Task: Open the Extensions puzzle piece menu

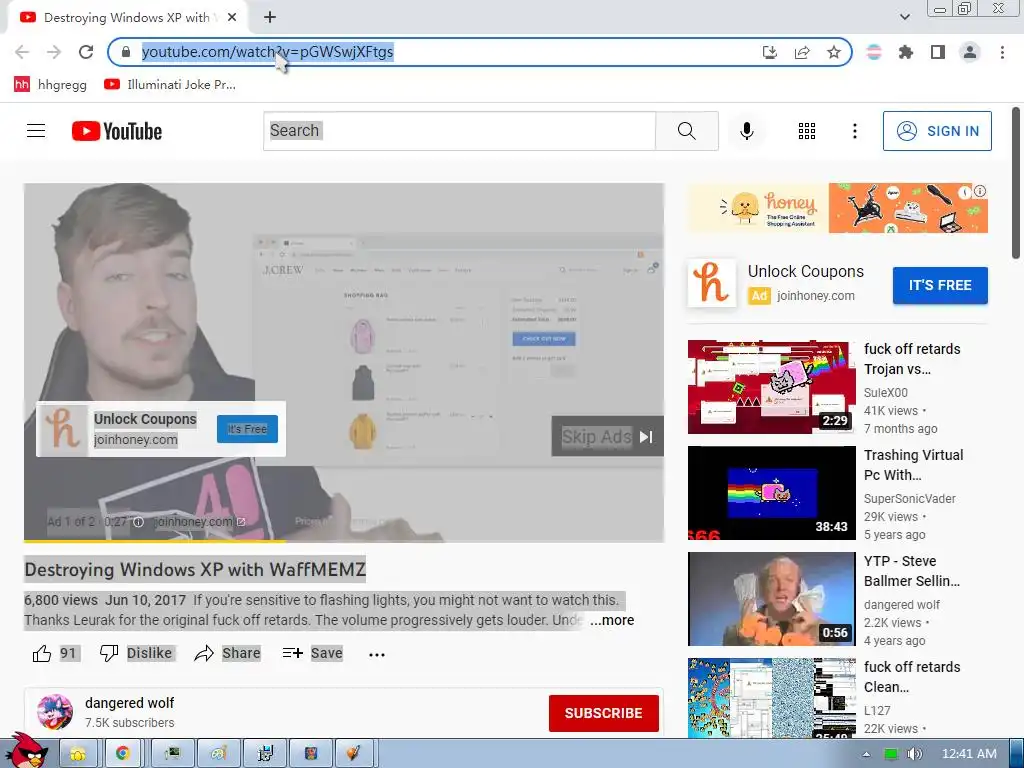Action: (906, 52)
